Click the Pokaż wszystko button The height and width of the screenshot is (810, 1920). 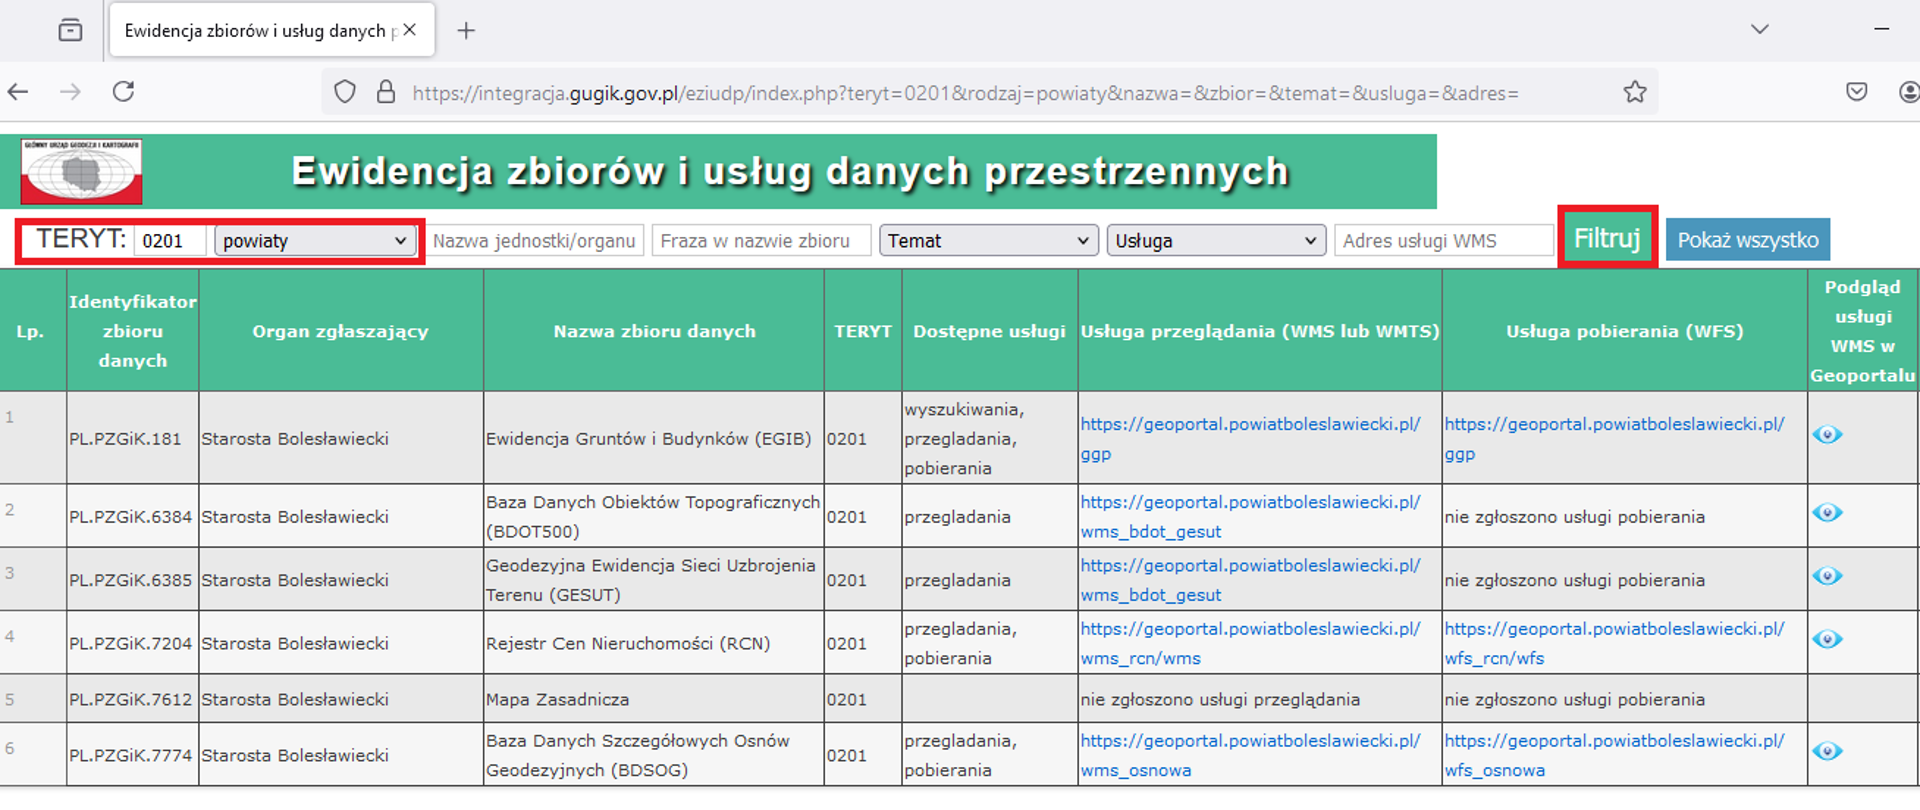pos(1748,240)
